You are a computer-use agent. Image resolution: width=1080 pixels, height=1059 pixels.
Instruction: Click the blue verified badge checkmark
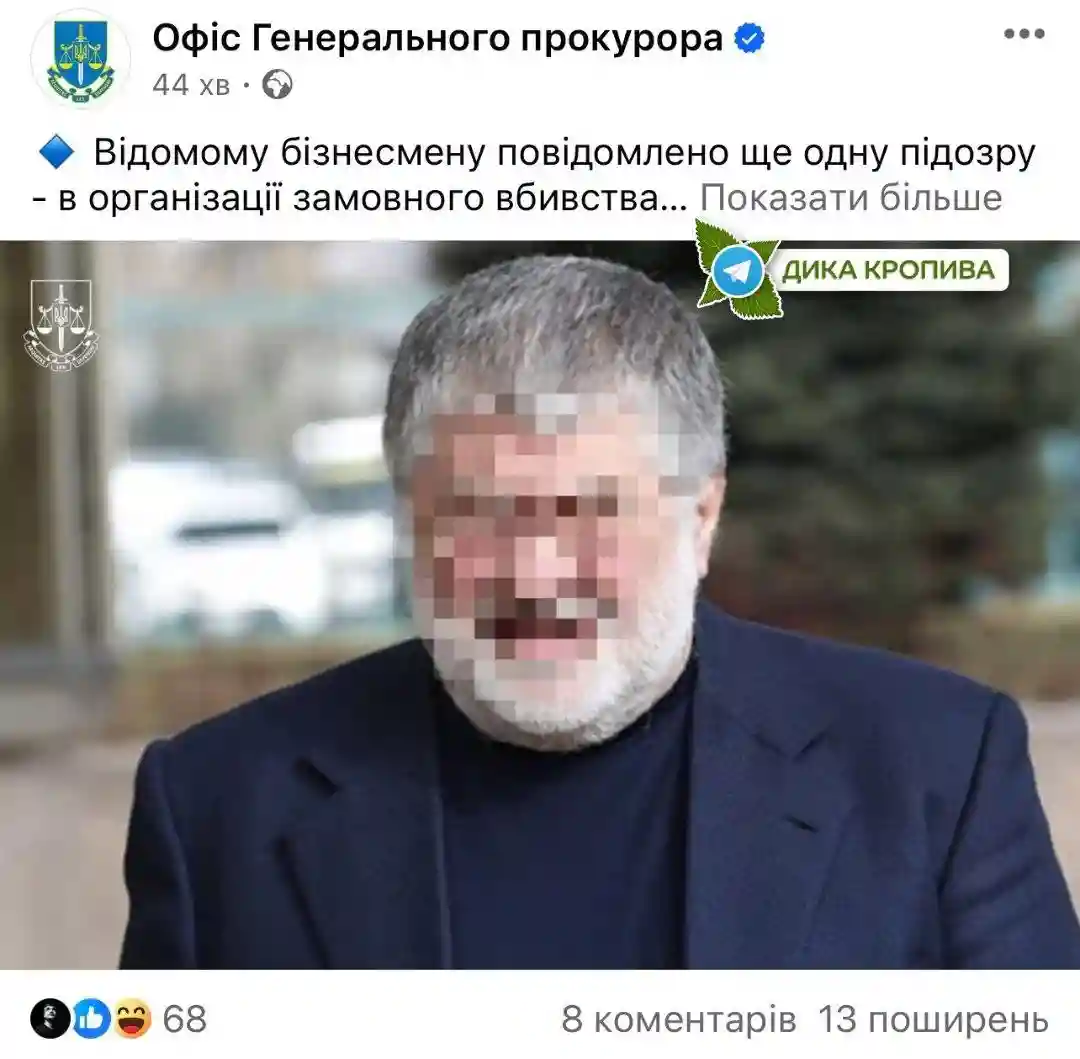(x=749, y=38)
